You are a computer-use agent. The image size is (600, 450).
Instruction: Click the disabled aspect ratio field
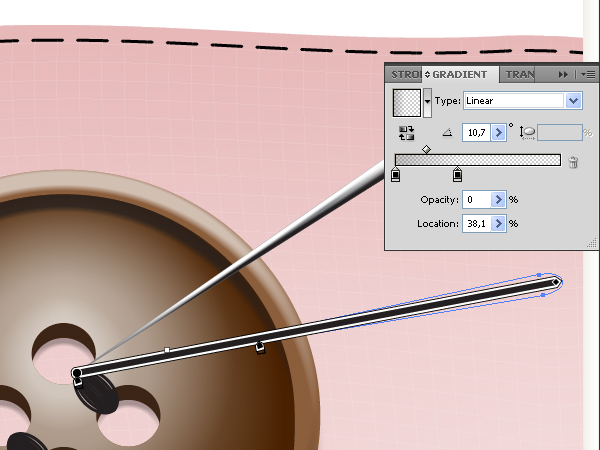pyautogui.click(x=560, y=132)
